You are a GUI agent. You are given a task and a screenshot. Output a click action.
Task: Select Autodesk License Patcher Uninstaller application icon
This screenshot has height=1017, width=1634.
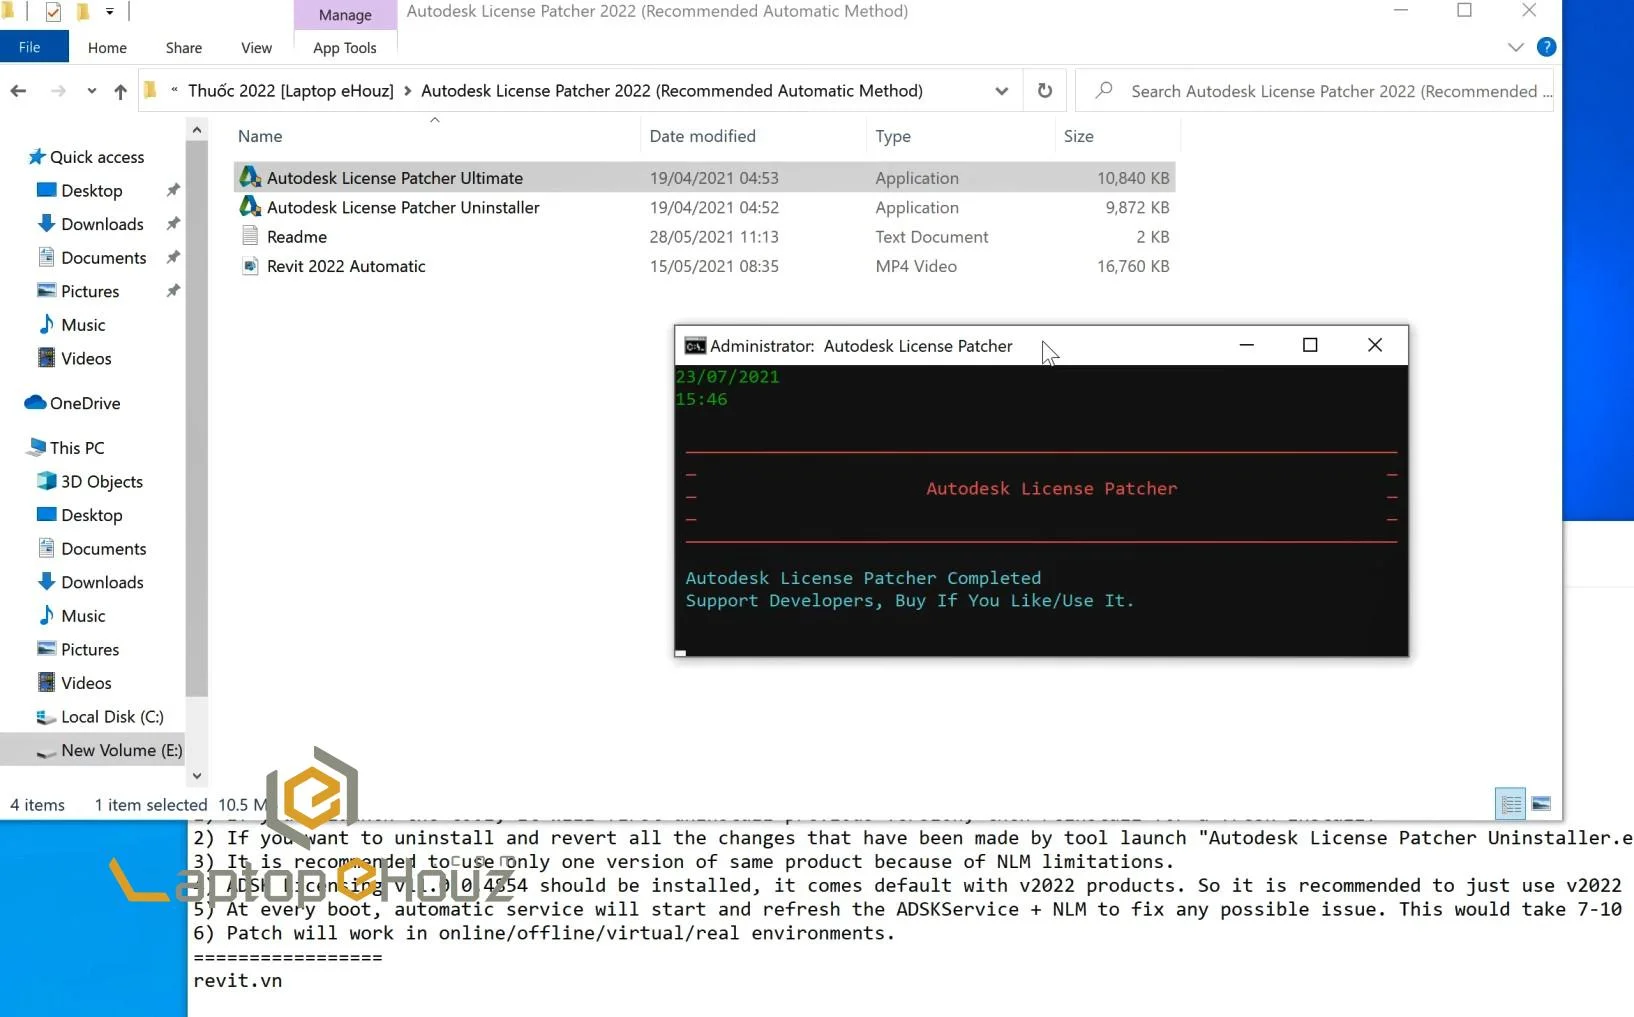click(250, 207)
